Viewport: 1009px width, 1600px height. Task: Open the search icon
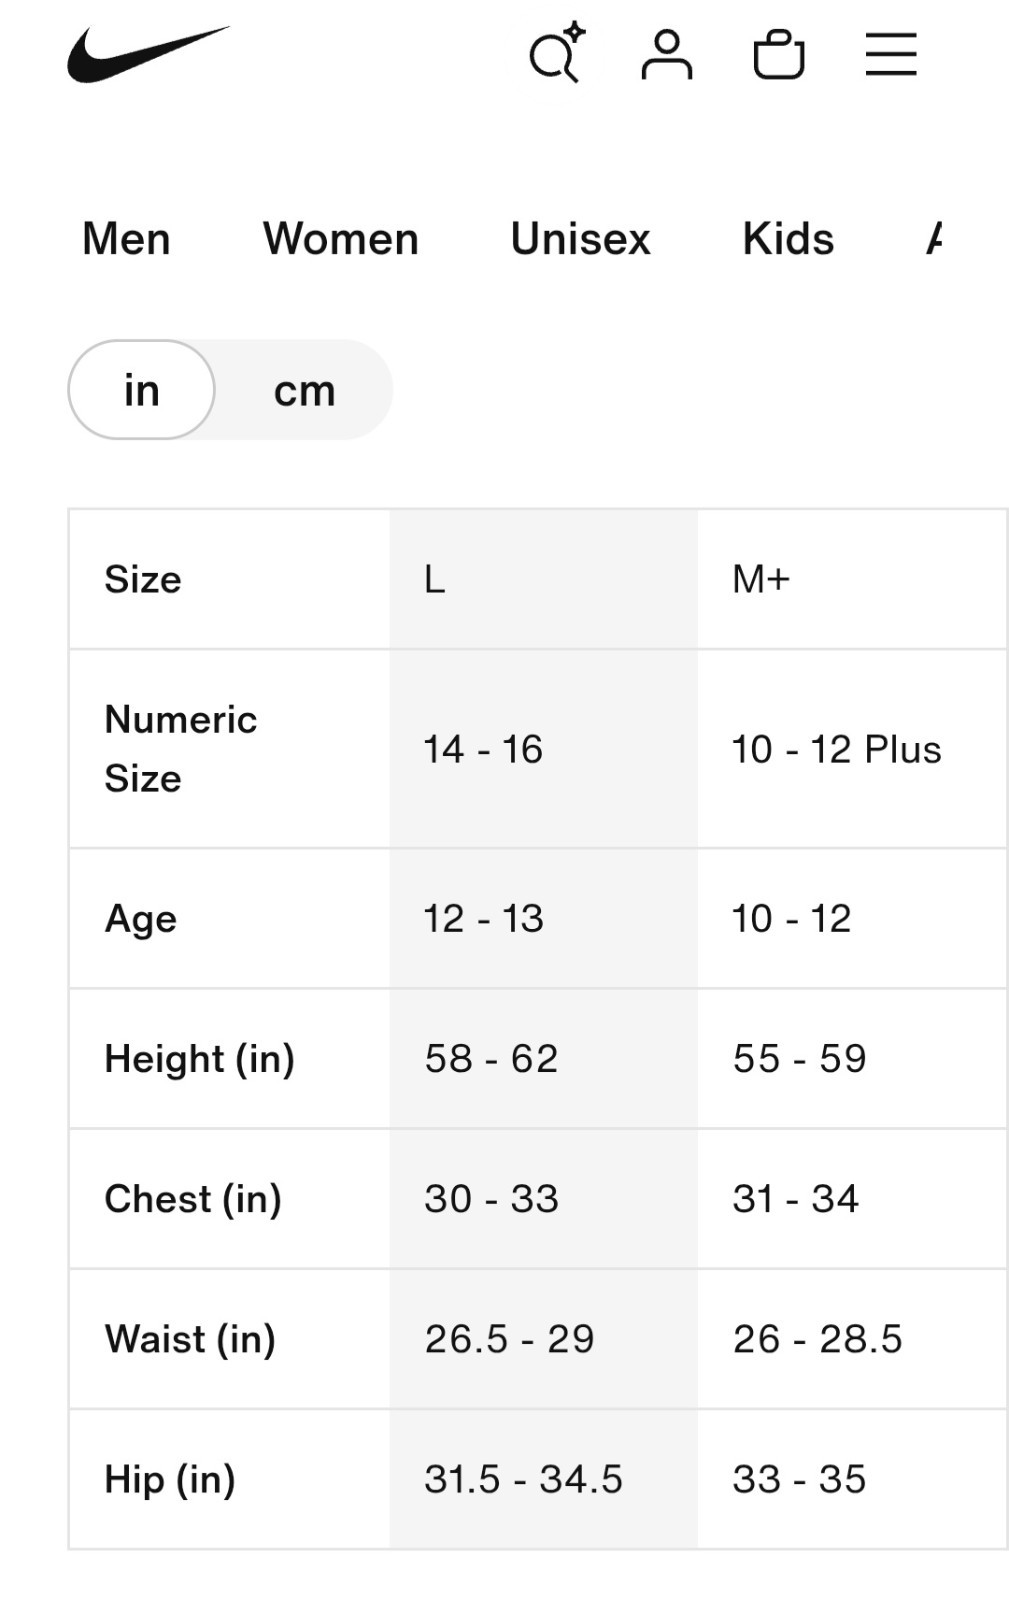coord(555,54)
